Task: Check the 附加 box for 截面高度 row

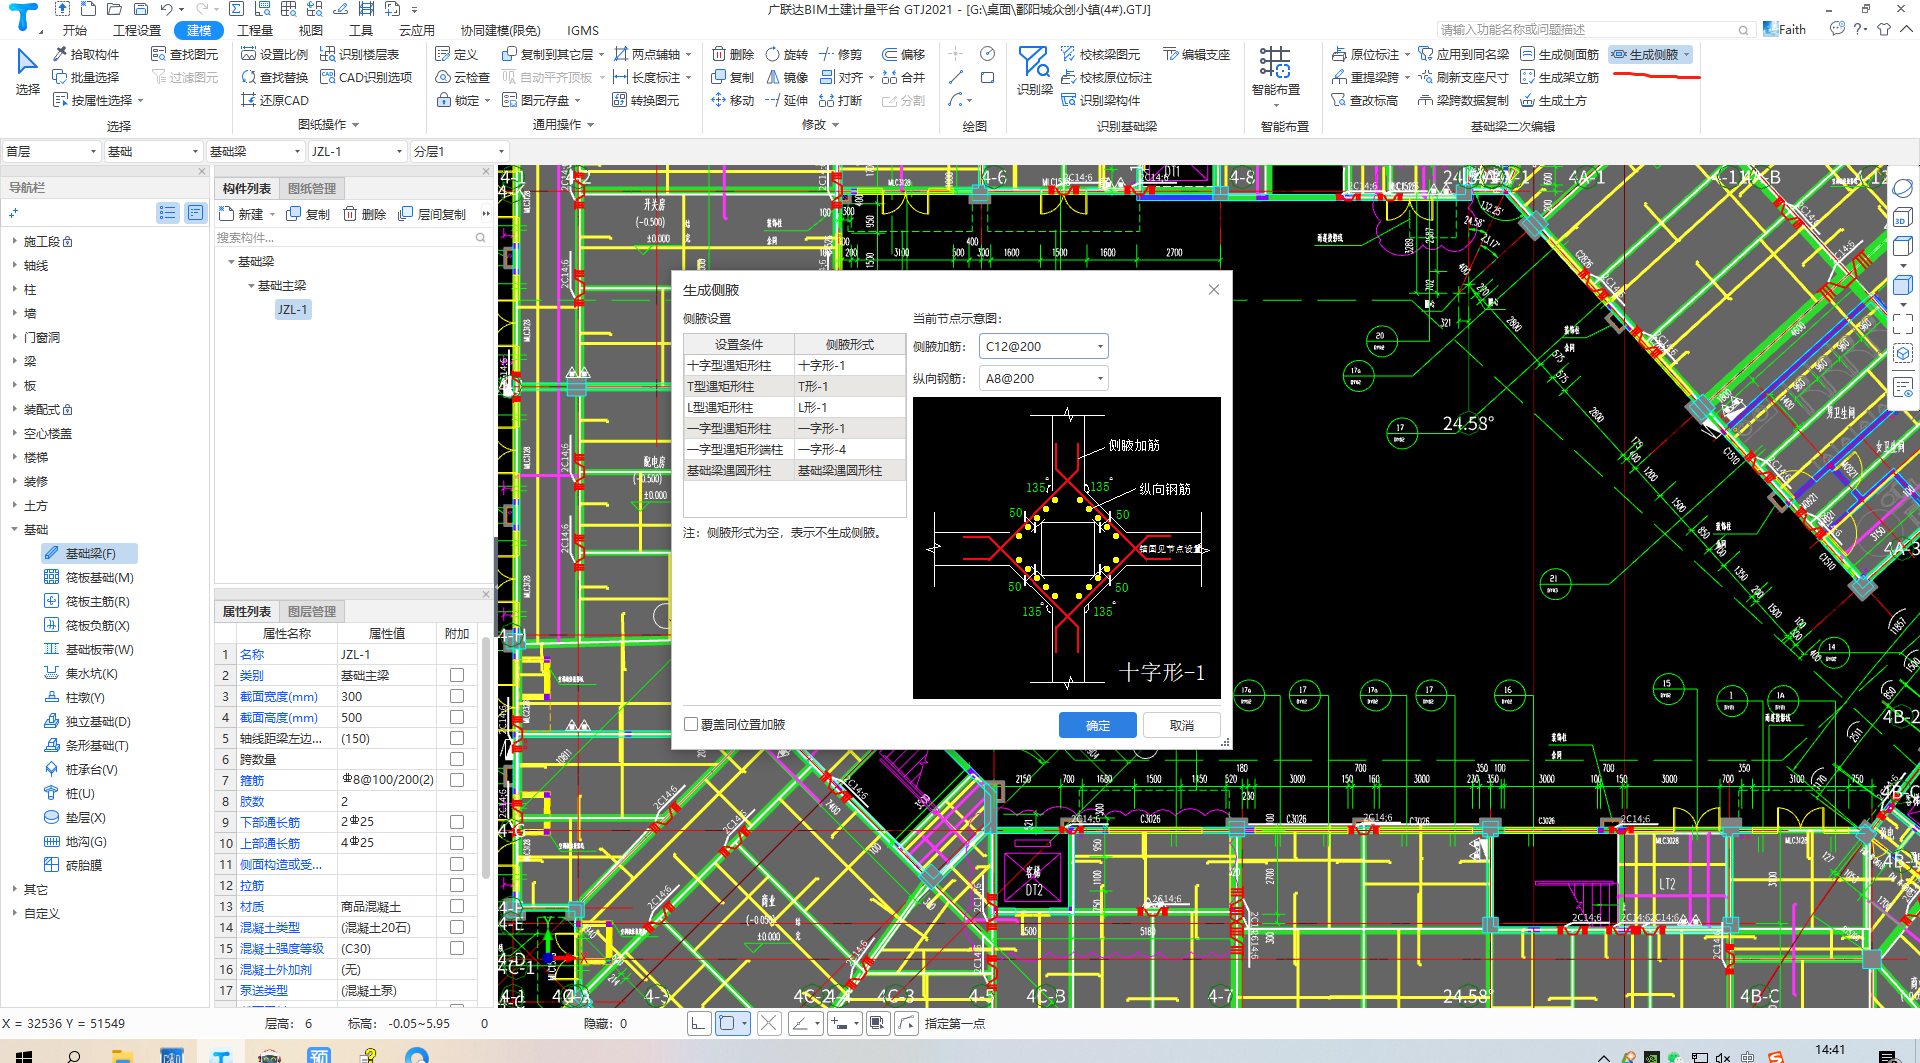Action: [x=457, y=717]
